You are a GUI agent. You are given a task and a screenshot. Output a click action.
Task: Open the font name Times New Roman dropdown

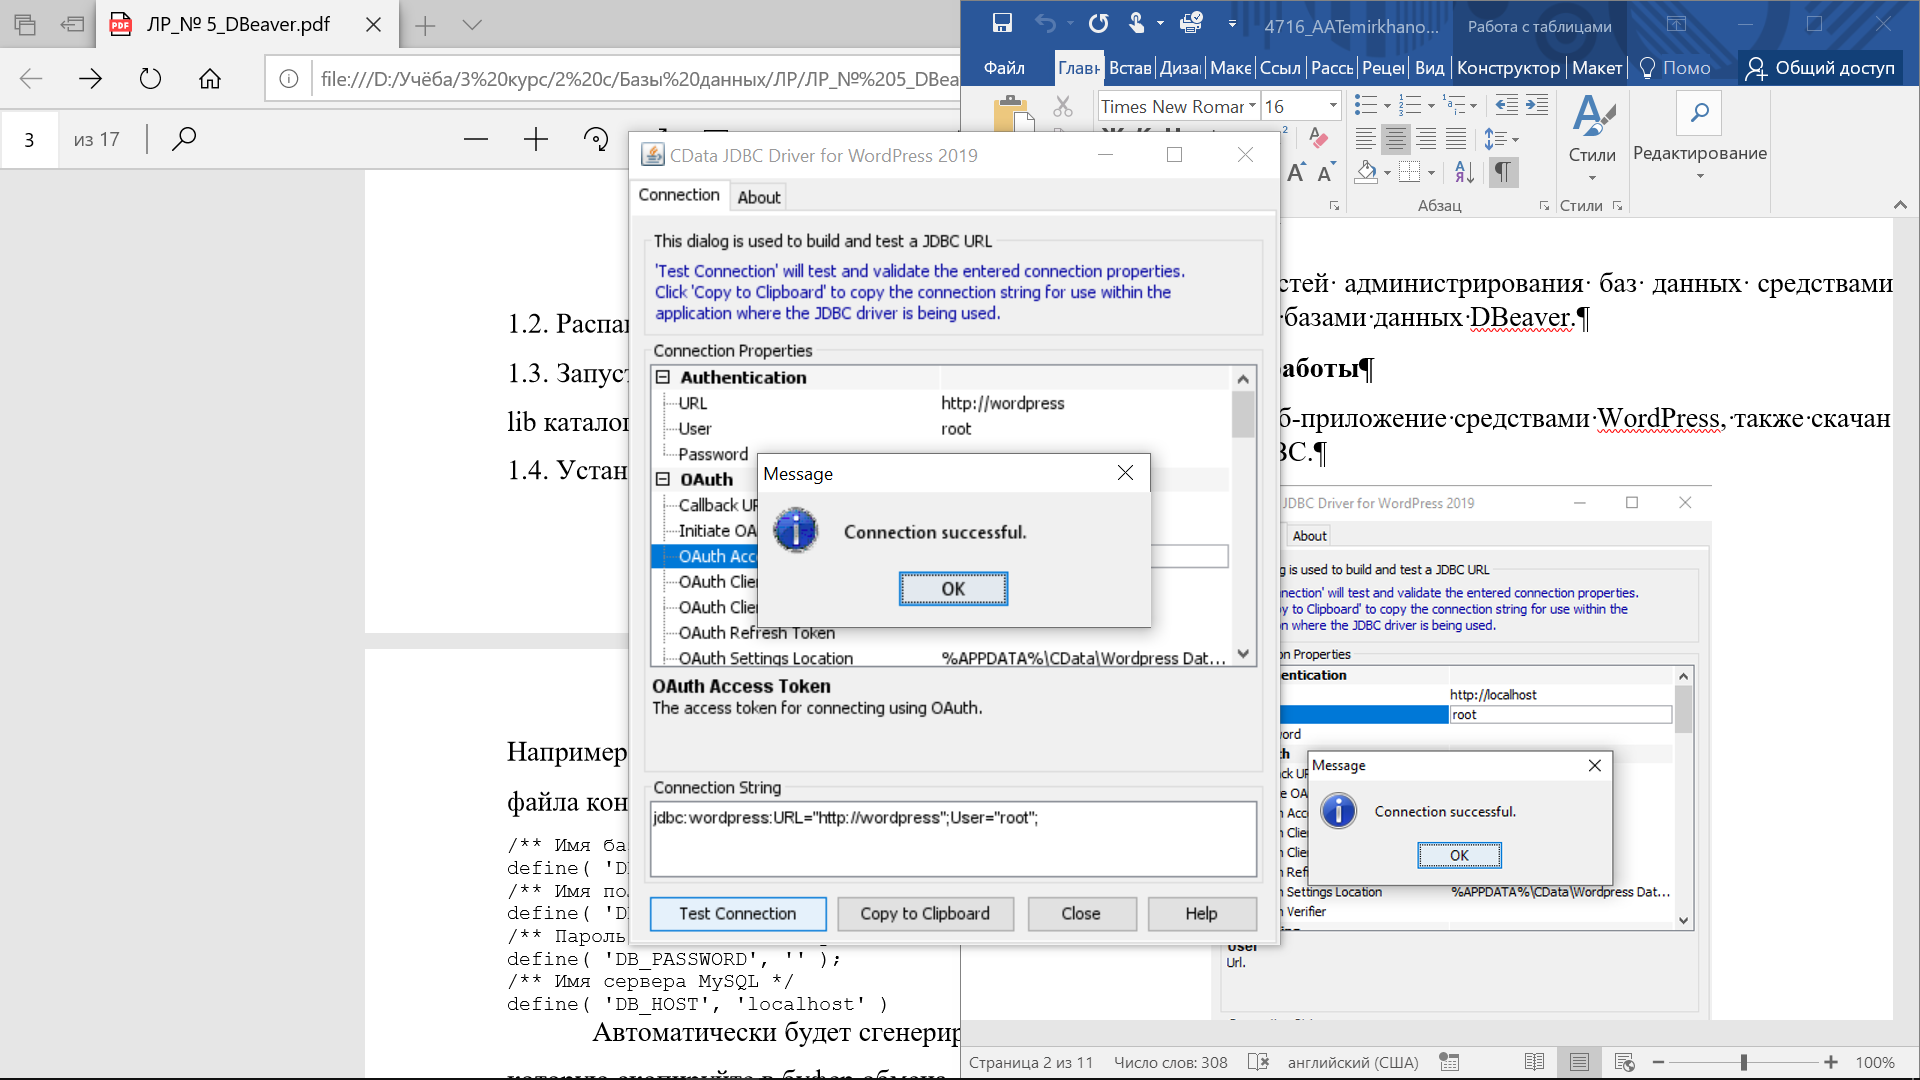(x=1251, y=106)
